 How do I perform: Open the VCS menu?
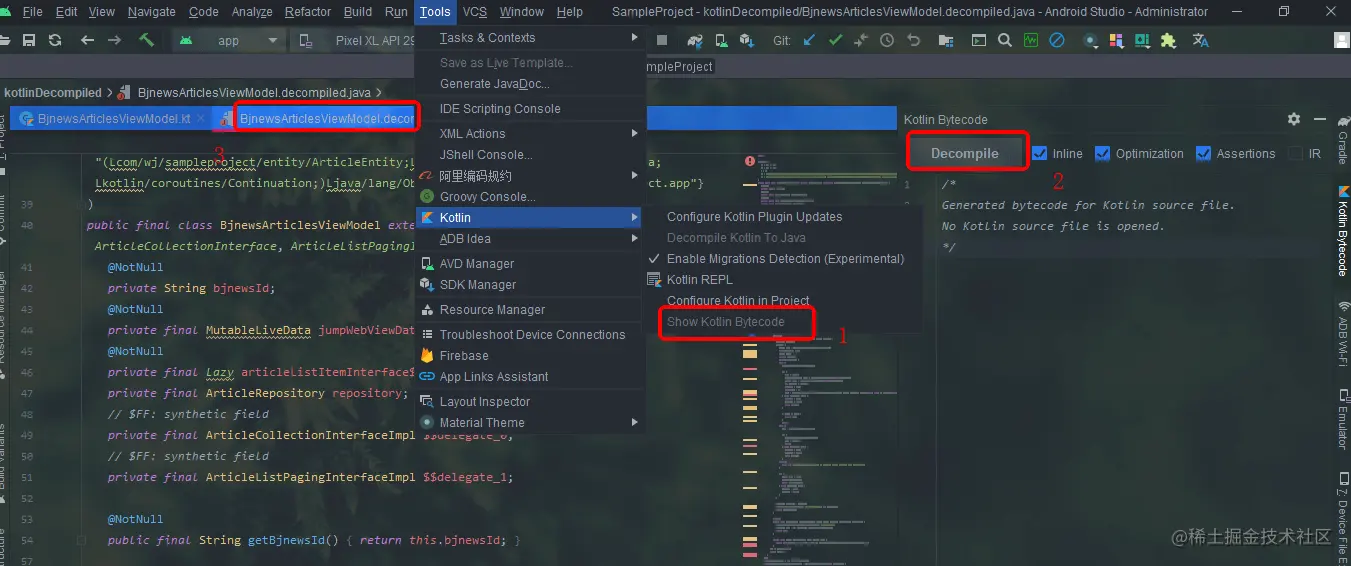[475, 12]
